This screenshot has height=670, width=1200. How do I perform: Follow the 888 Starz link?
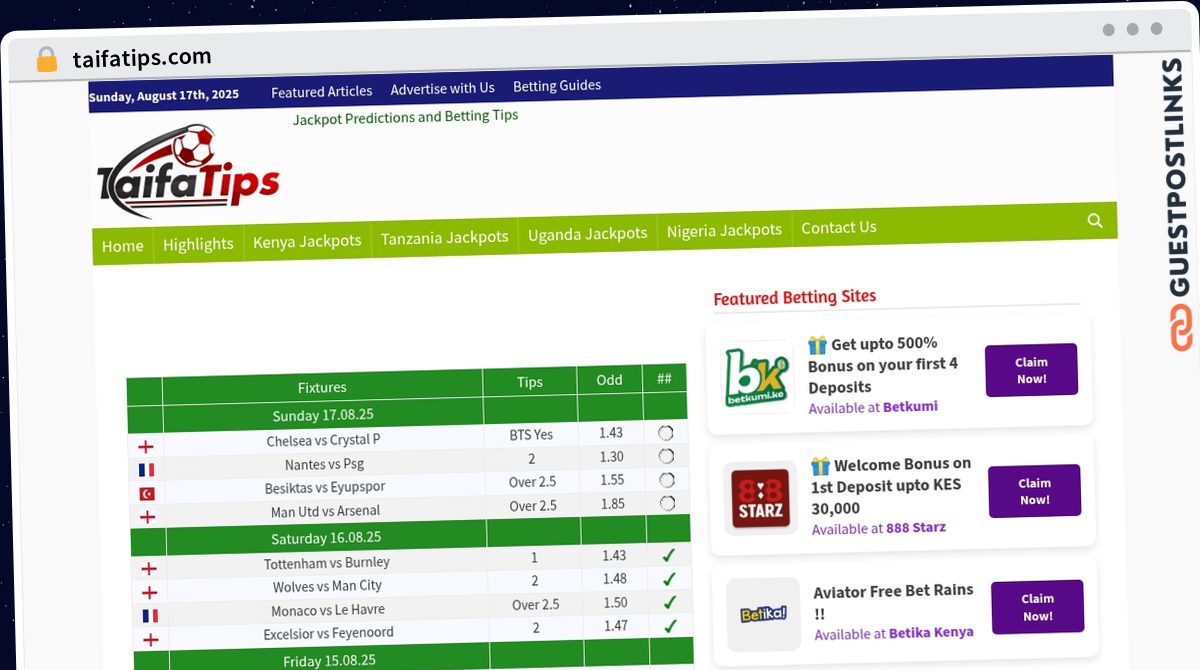tap(916, 528)
